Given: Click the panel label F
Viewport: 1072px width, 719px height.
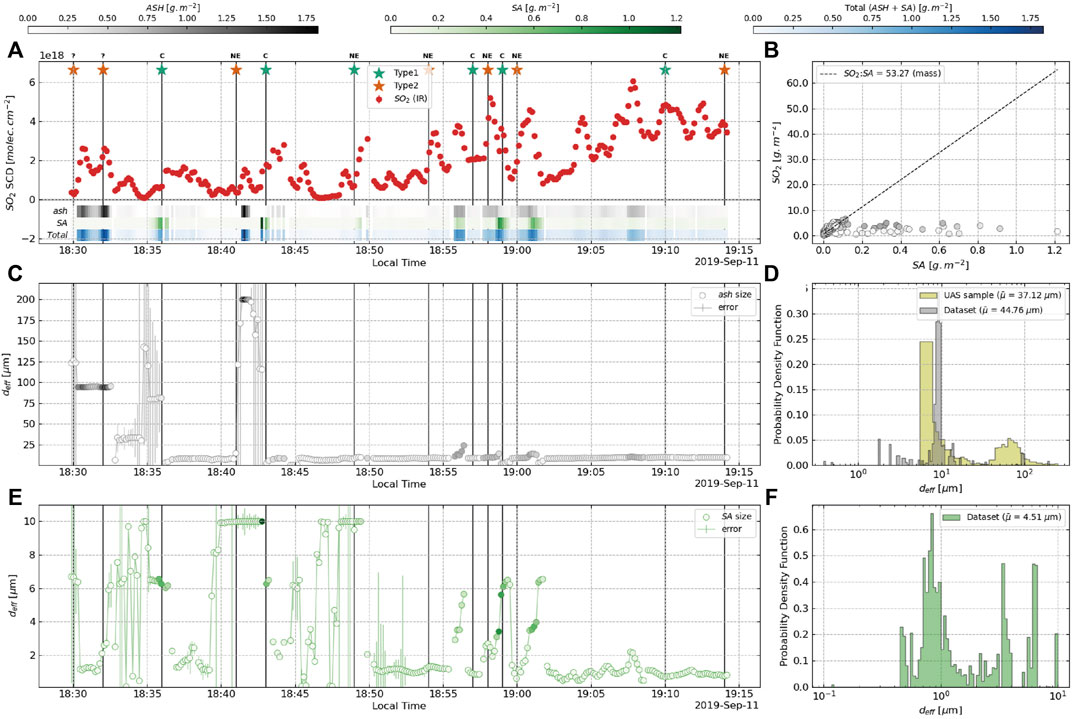Looking at the screenshot, I should (771, 497).
